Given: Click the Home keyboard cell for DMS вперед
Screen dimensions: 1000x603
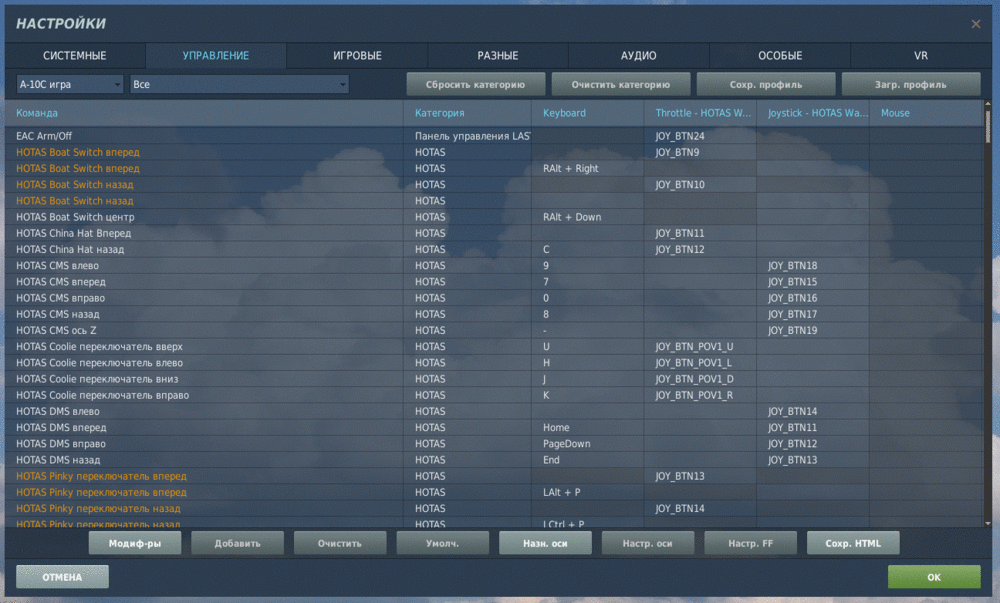Looking at the screenshot, I should click(x=588, y=428).
